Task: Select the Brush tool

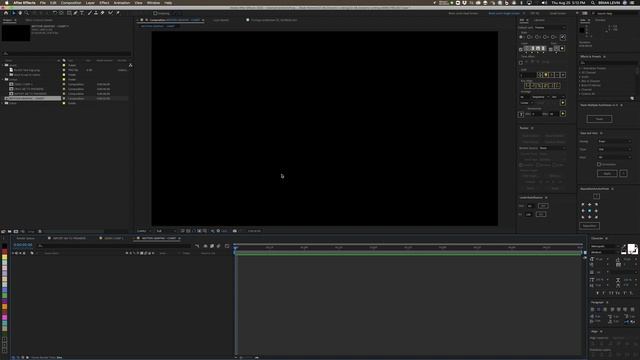Action: pyautogui.click(x=90, y=13)
